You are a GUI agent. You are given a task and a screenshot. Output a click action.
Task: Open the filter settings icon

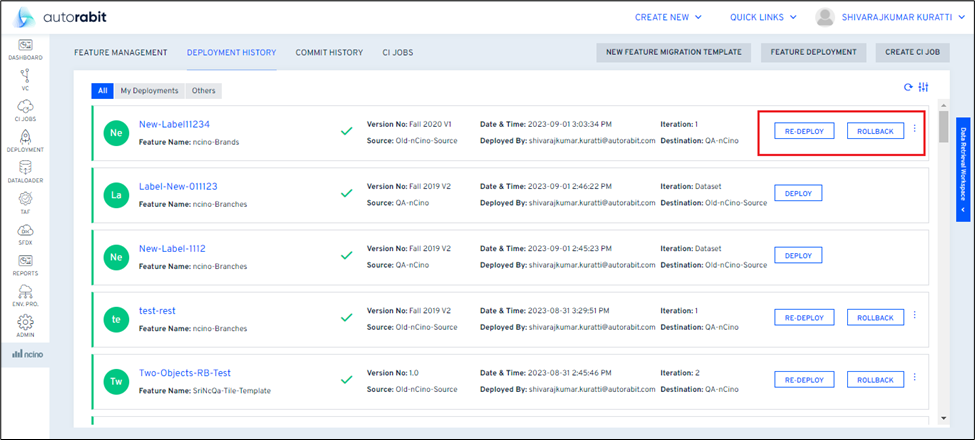click(x=923, y=87)
